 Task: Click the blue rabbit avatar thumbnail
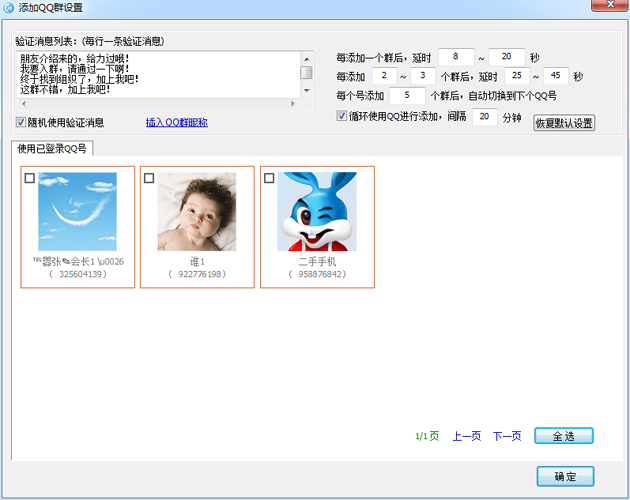click(x=317, y=211)
